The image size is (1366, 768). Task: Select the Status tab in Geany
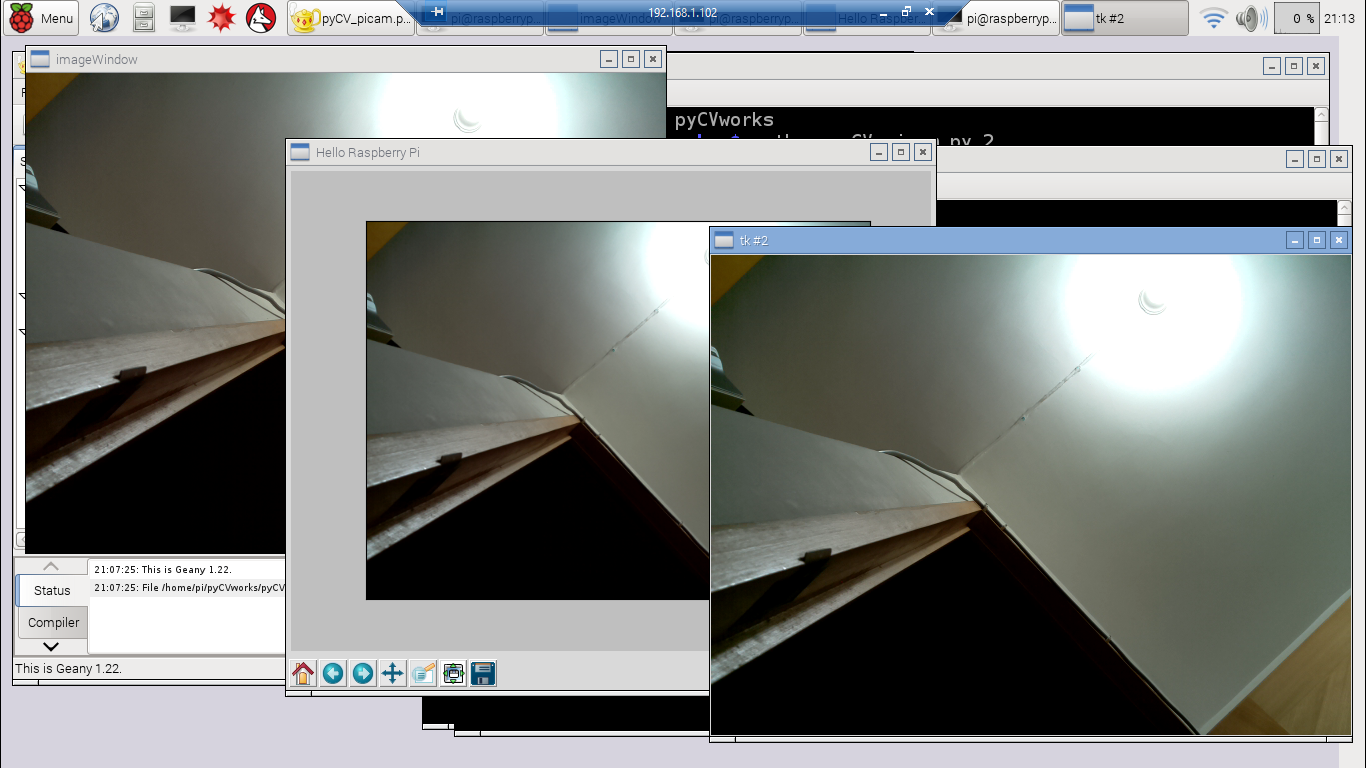[x=52, y=590]
